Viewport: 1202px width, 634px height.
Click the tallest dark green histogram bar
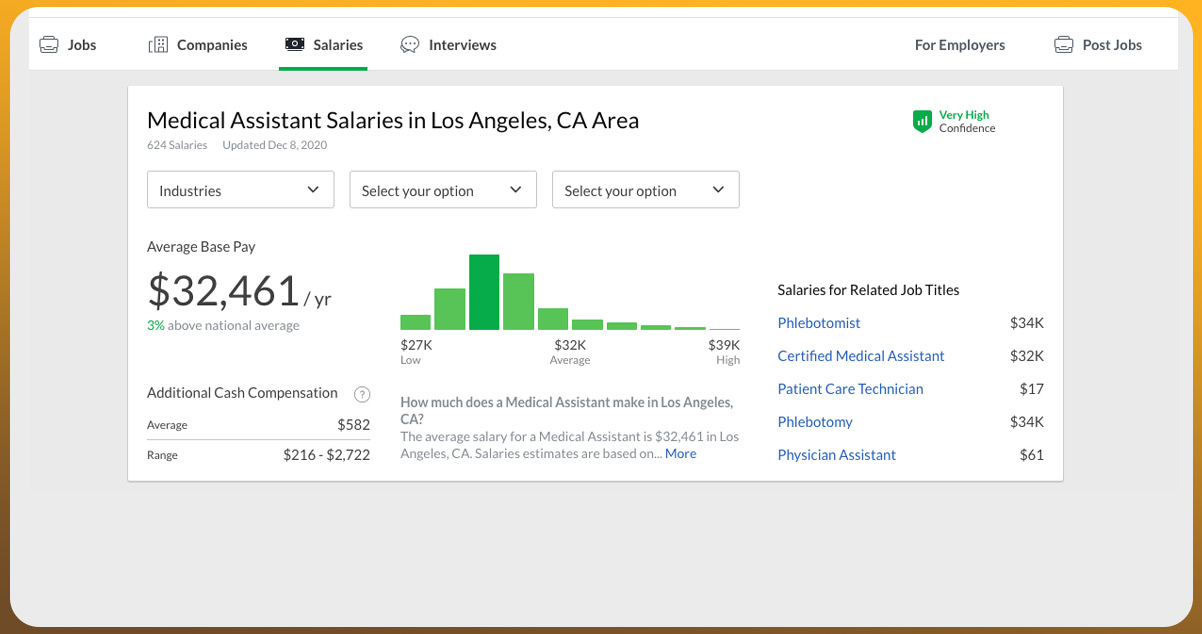(484, 292)
